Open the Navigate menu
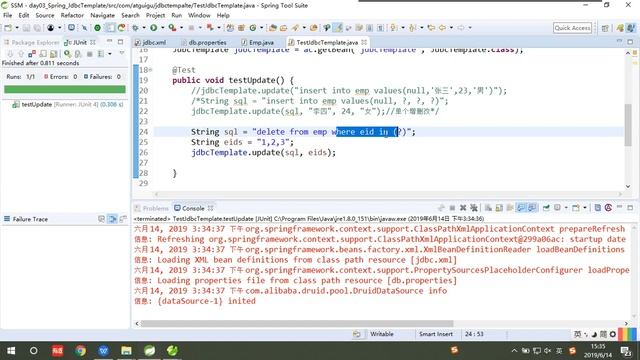The image size is (640, 360). pos(102,15)
